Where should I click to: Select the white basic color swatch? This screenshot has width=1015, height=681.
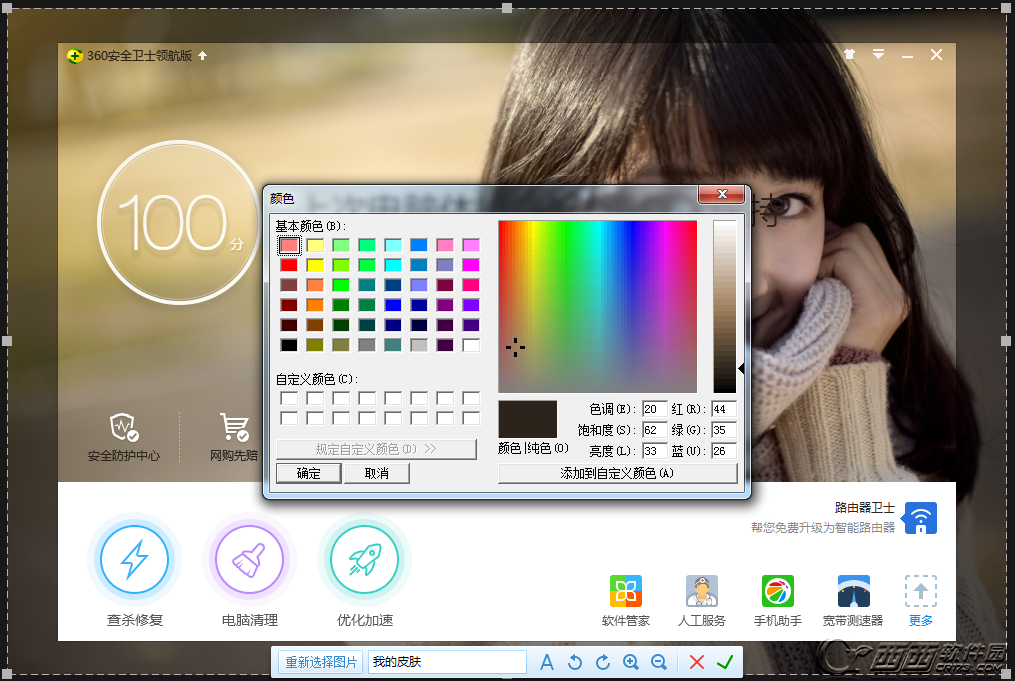(471, 345)
